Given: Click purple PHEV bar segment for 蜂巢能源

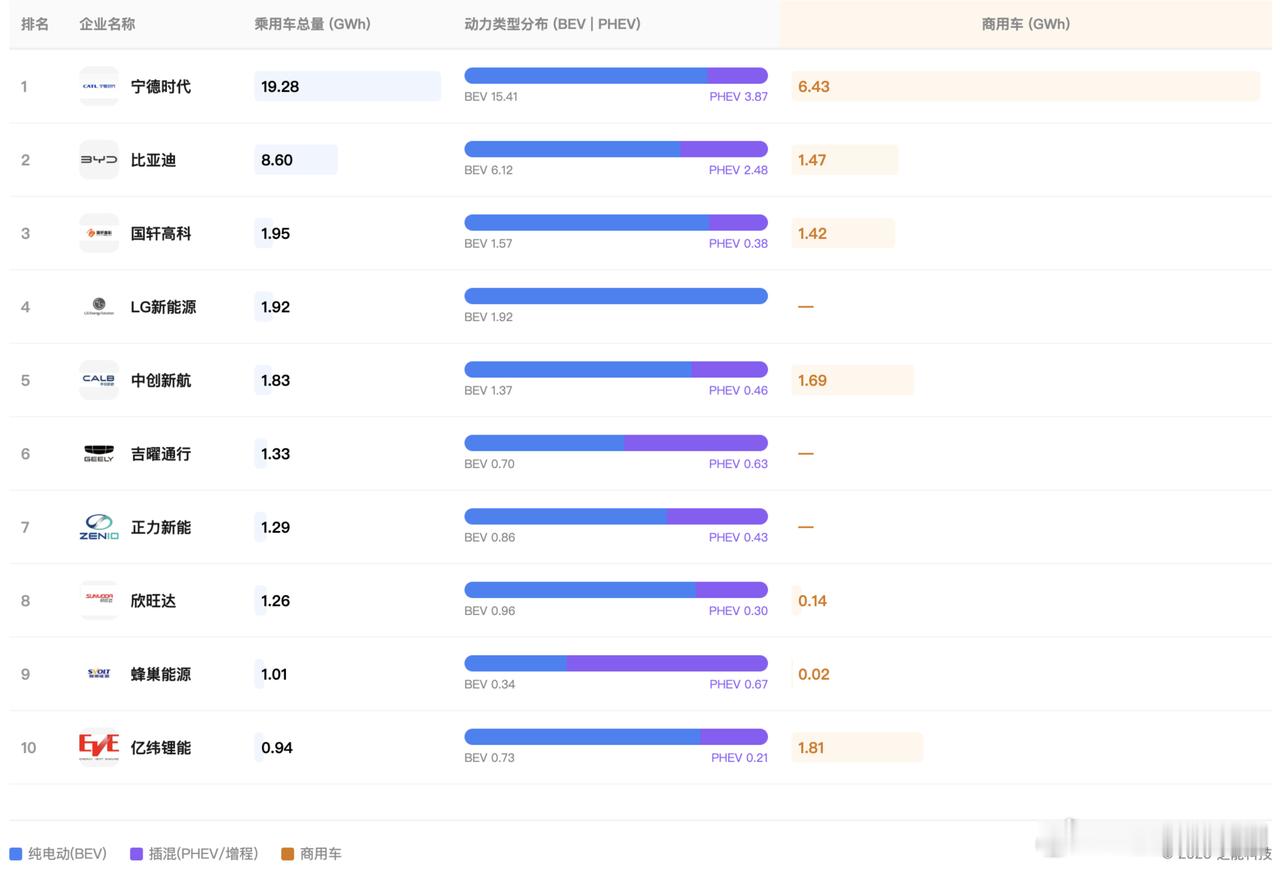Looking at the screenshot, I should click(x=667, y=663).
